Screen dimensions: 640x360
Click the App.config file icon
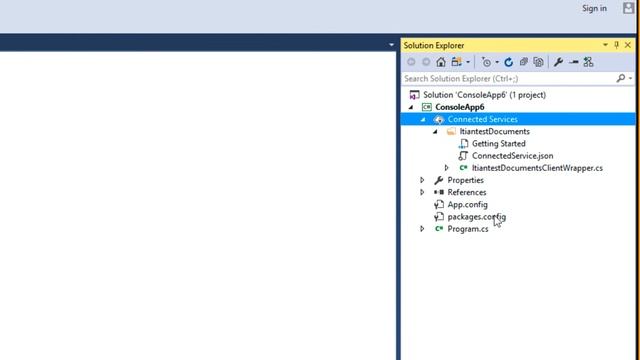pyautogui.click(x=439, y=204)
